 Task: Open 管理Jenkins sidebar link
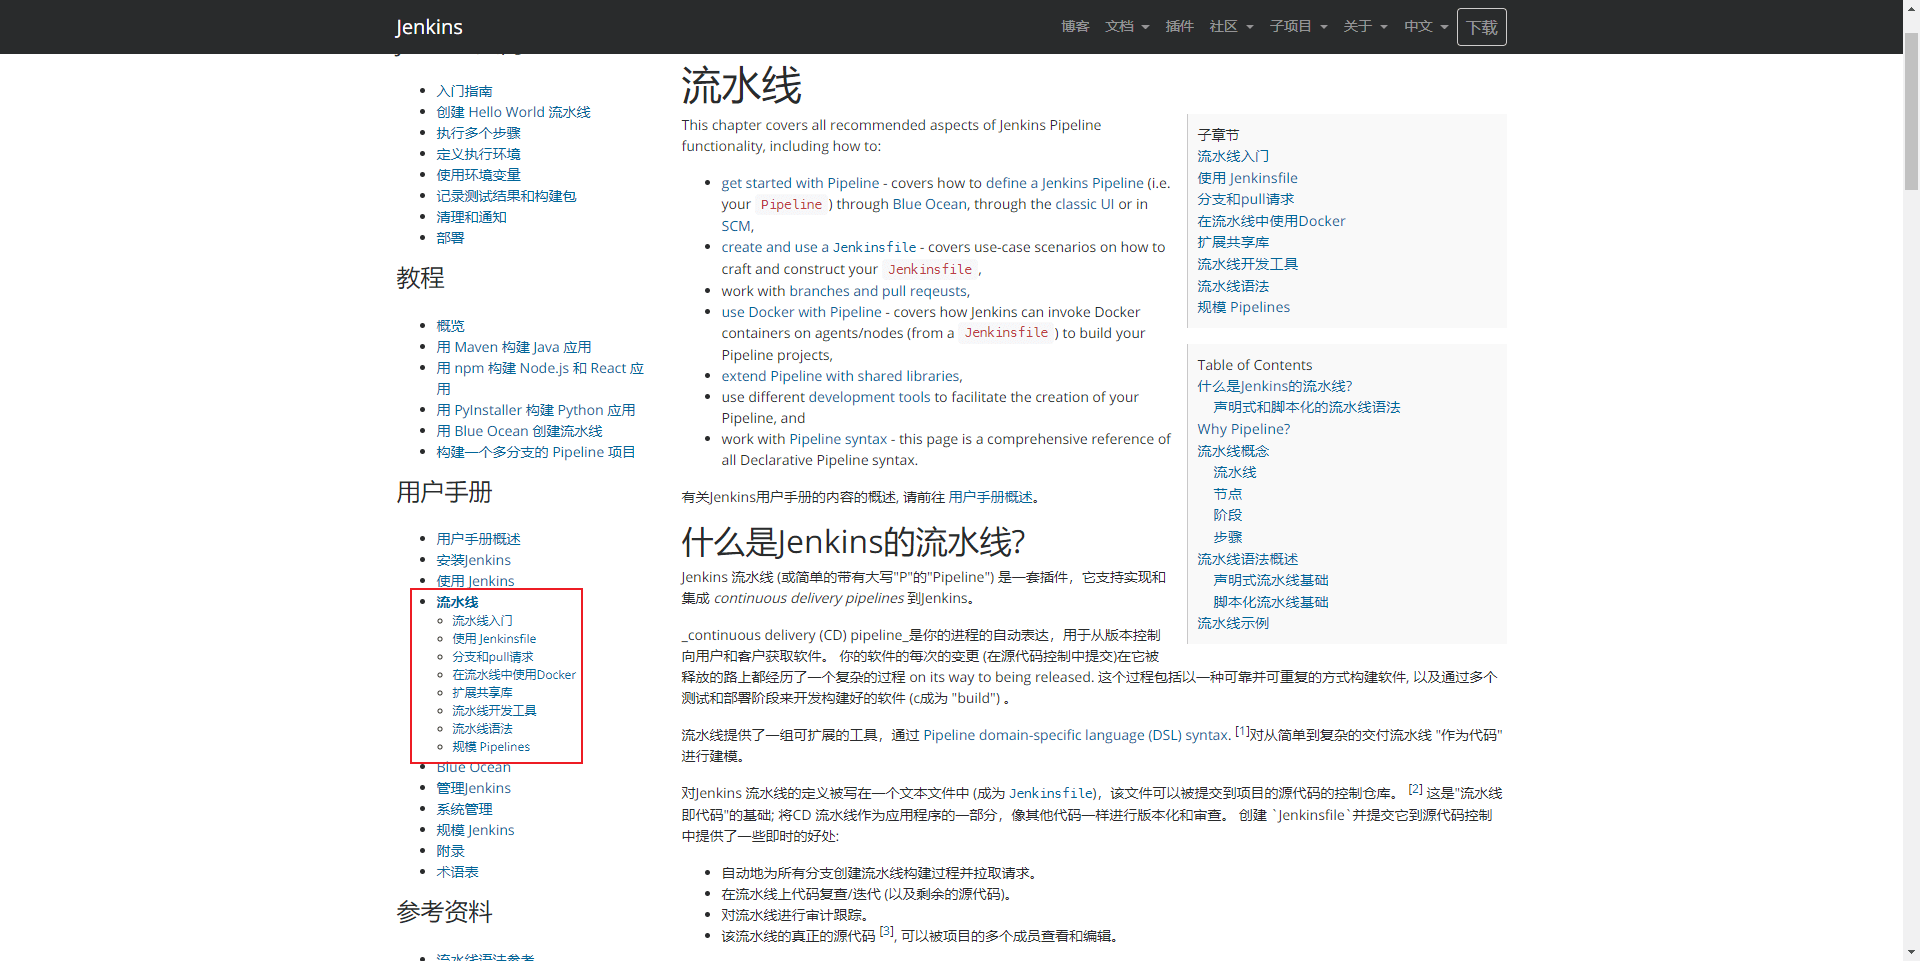473,788
